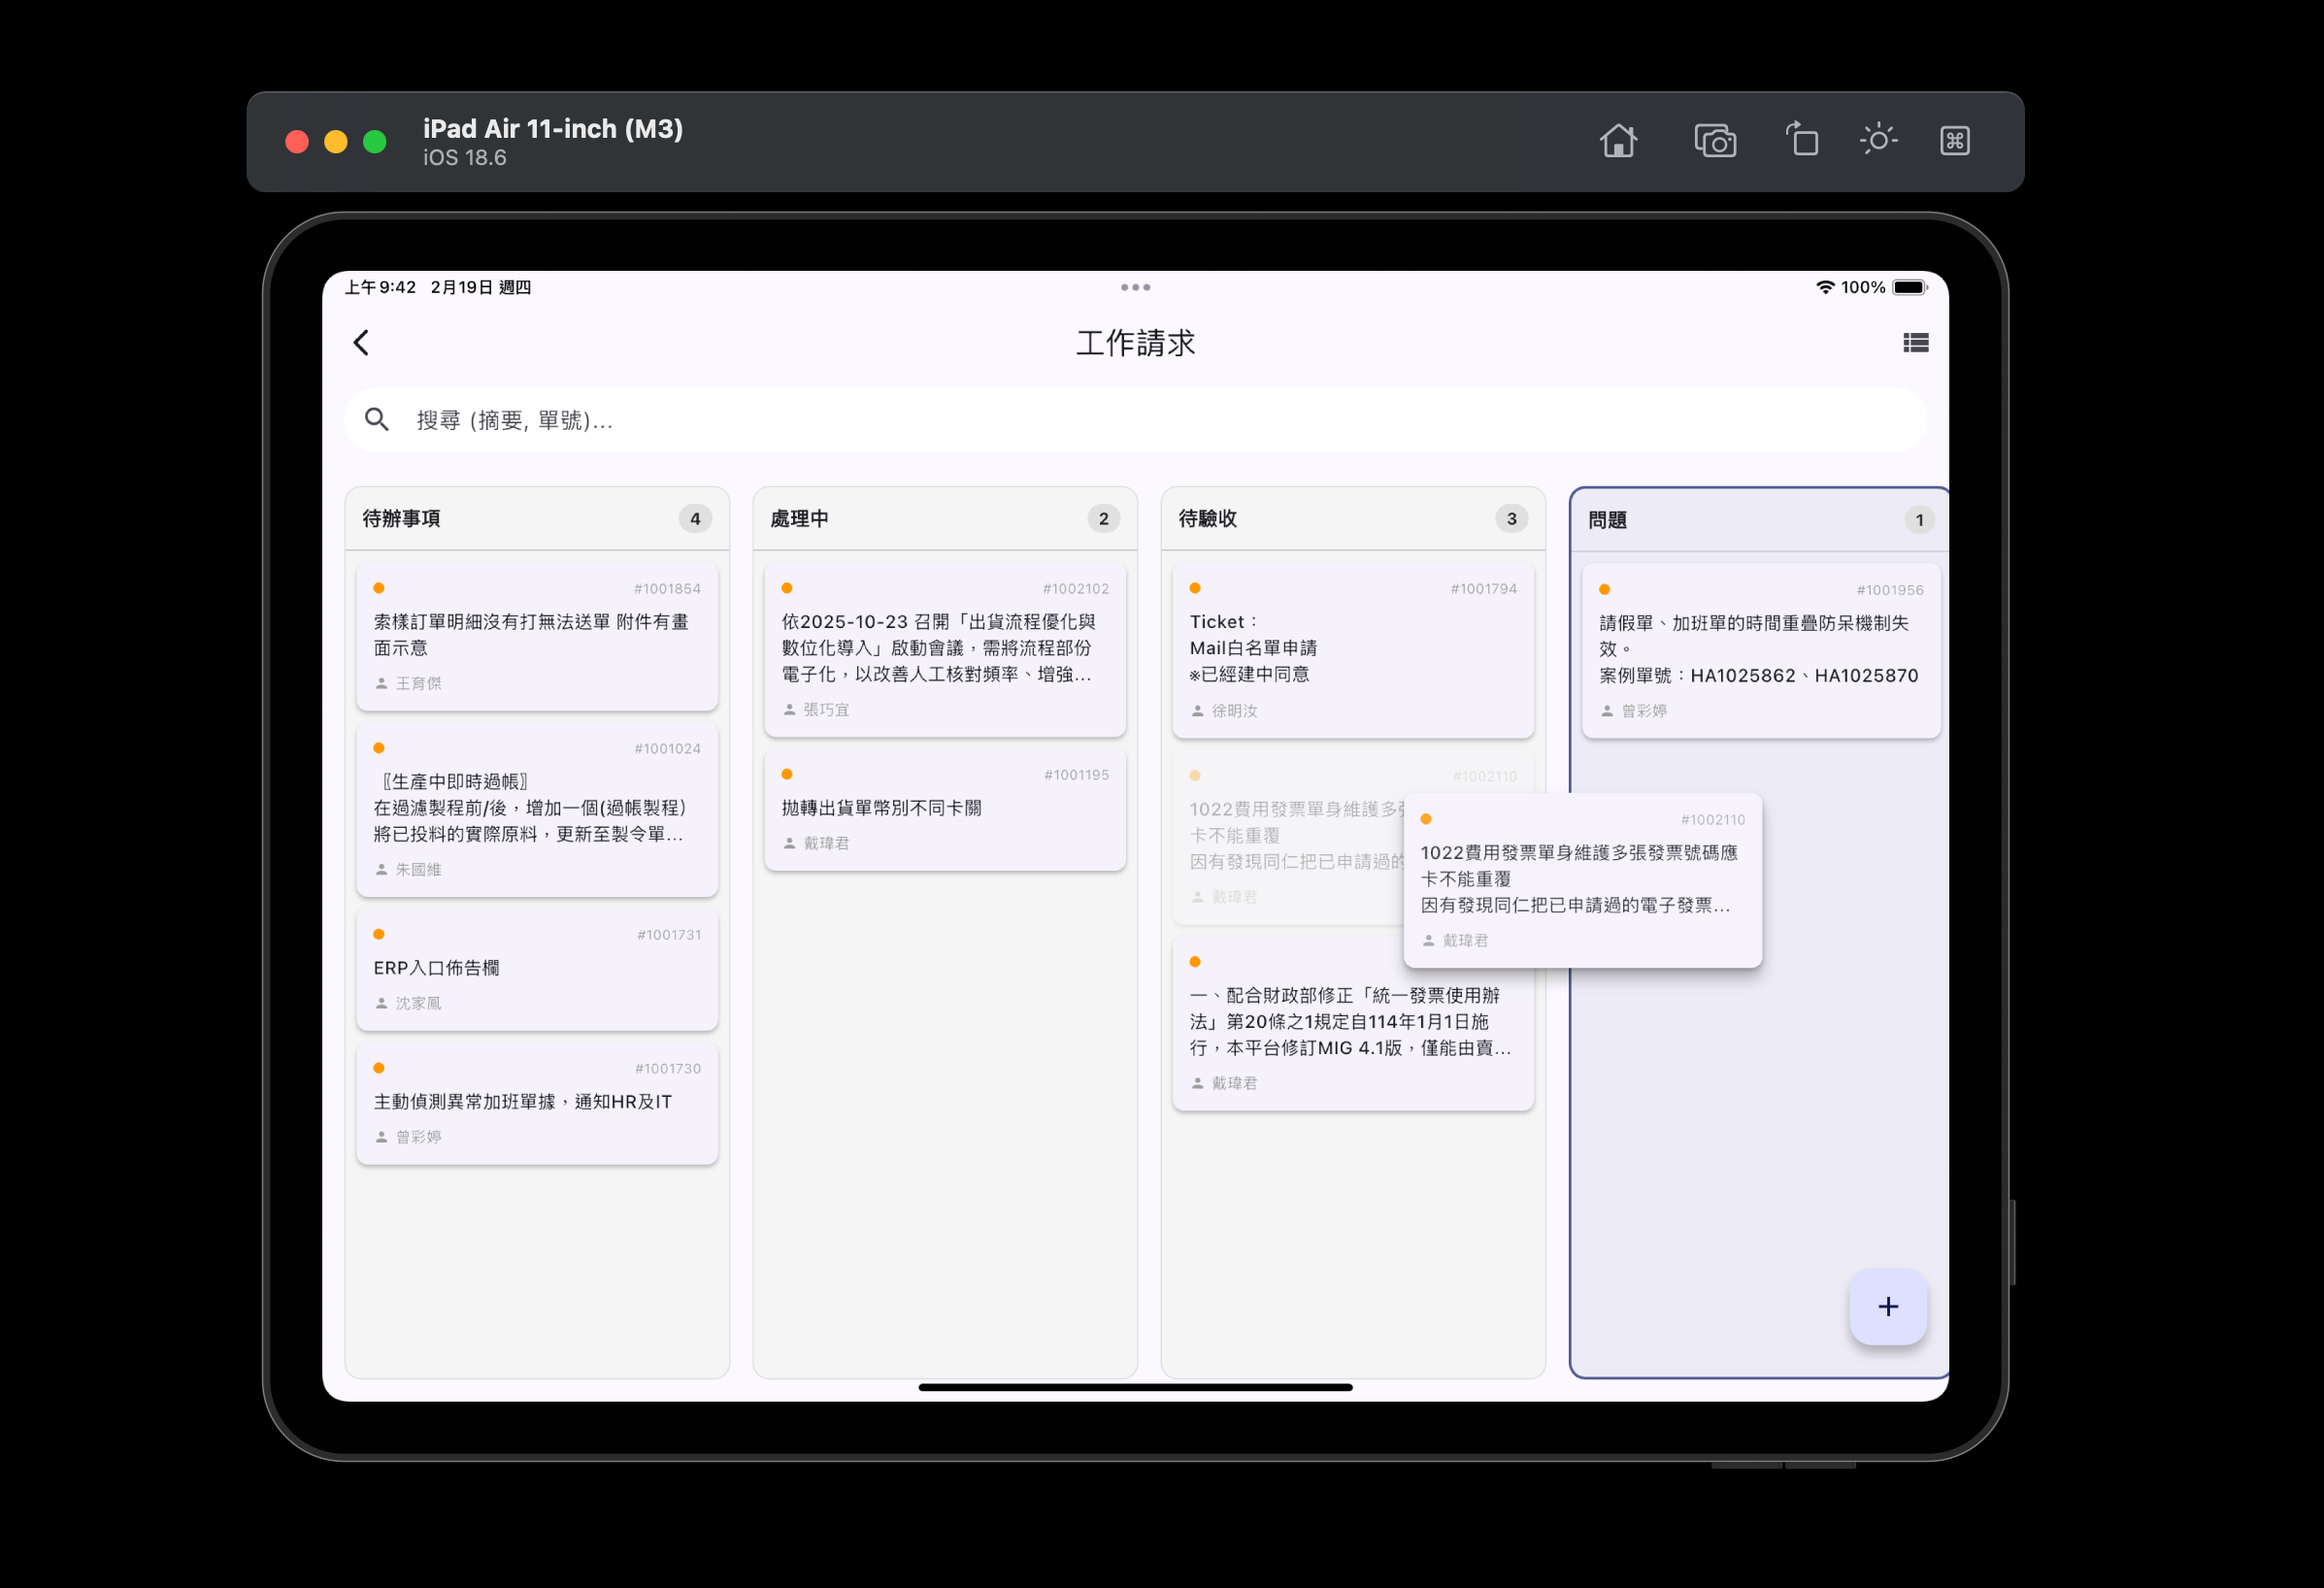Open the 主動偵測異常加班單據 card
The image size is (2324, 1588).
point(536,1102)
